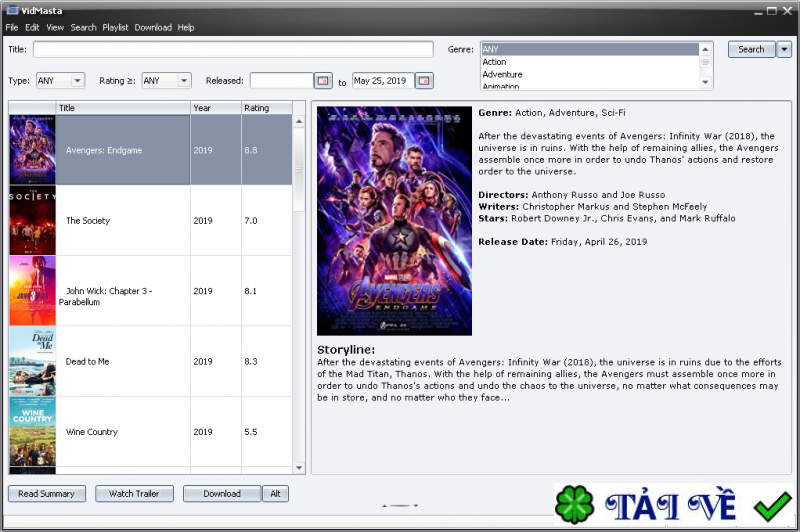Open the File menu
The width and height of the screenshot is (800, 532).
(x=12, y=28)
